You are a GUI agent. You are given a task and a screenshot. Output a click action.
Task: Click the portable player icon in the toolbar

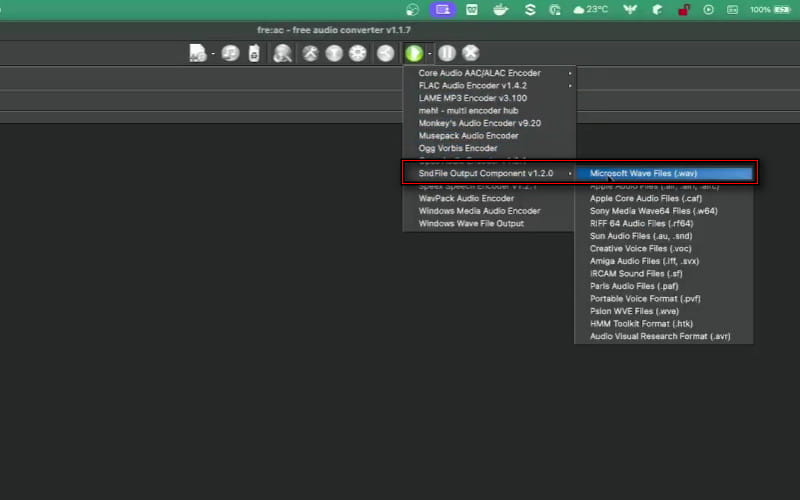tap(254, 53)
